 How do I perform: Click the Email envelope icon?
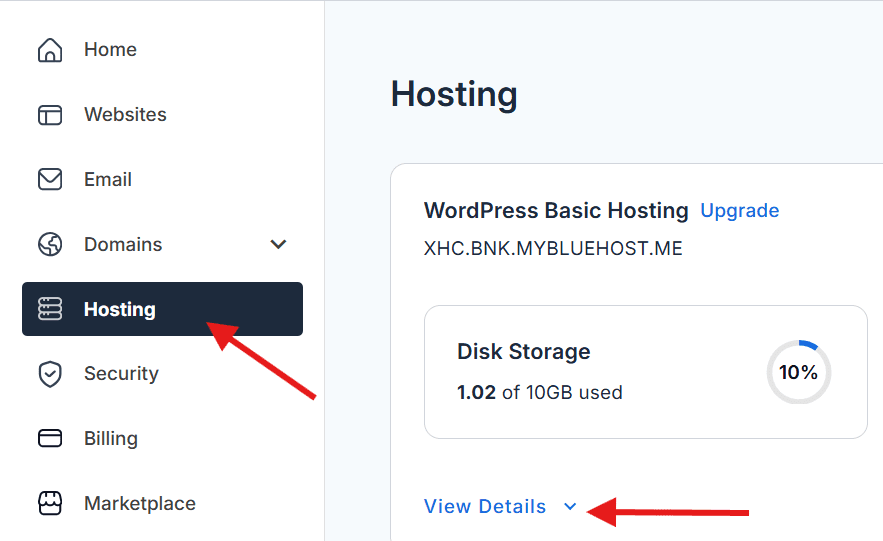click(50, 180)
